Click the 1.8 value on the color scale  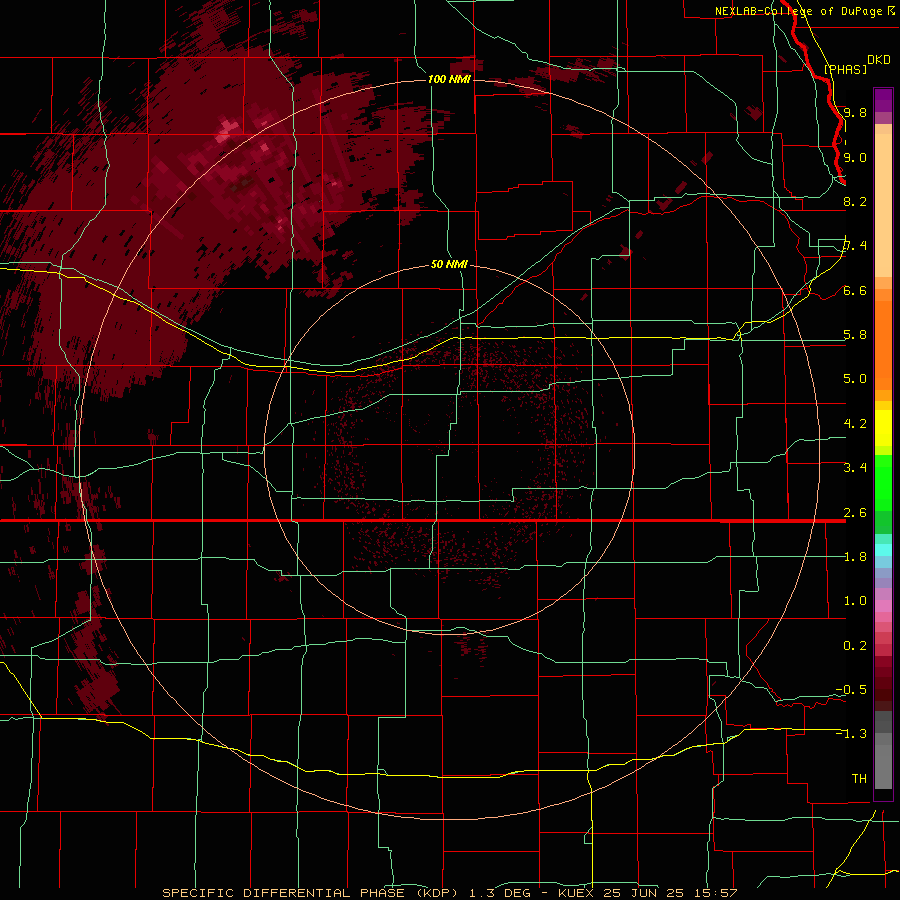[855, 556]
